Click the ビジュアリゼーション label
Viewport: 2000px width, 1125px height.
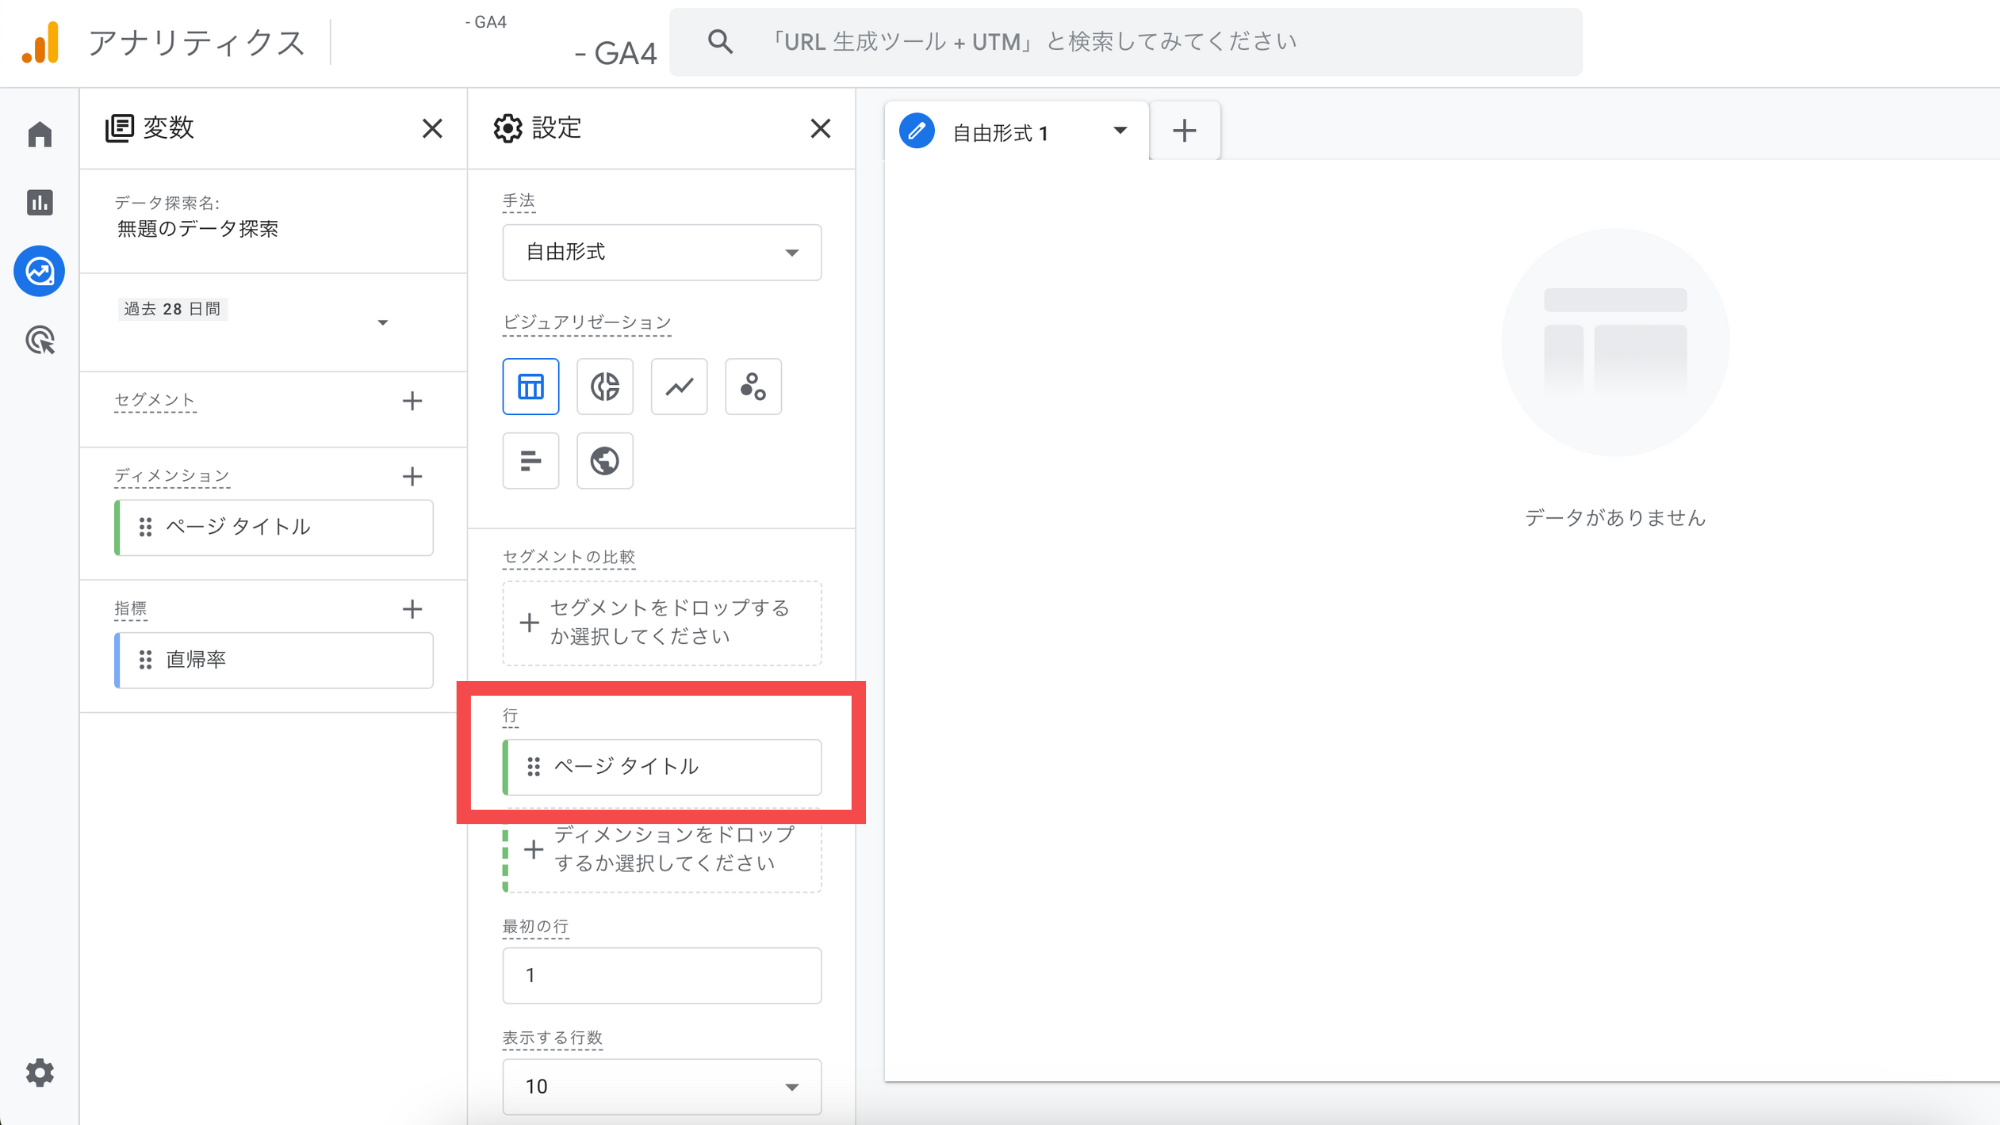tap(587, 323)
